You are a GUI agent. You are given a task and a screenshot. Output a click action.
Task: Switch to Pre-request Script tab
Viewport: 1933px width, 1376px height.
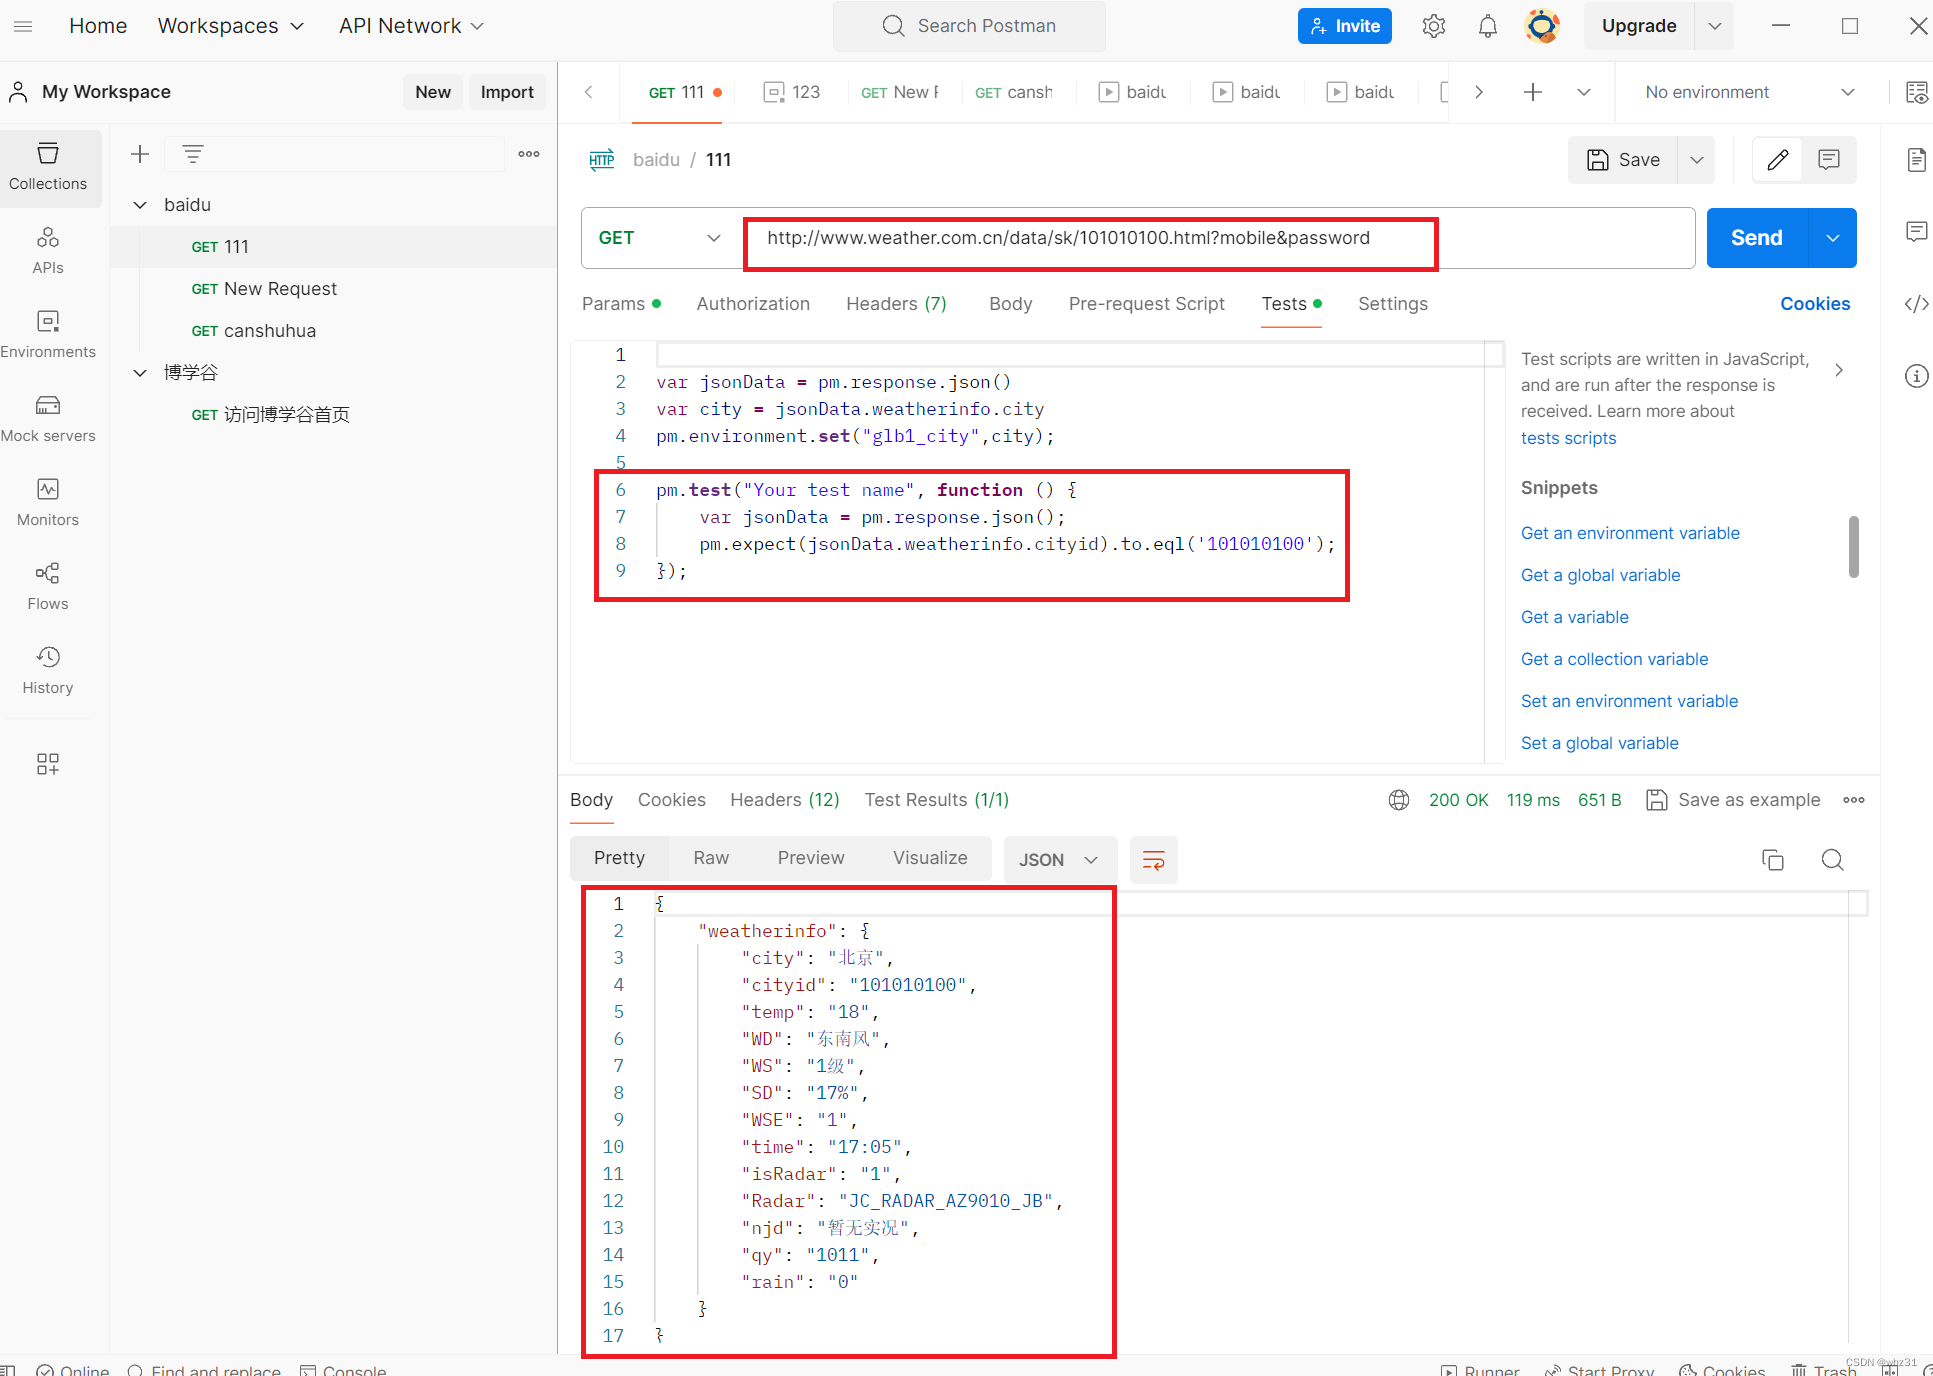1146,304
